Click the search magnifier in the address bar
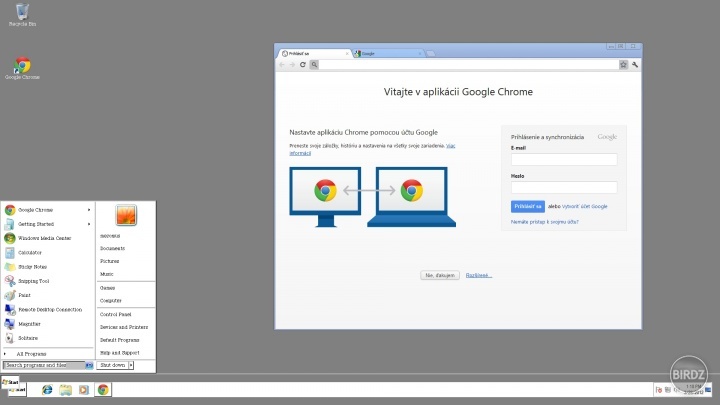720x405 pixels. pyautogui.click(x=314, y=65)
